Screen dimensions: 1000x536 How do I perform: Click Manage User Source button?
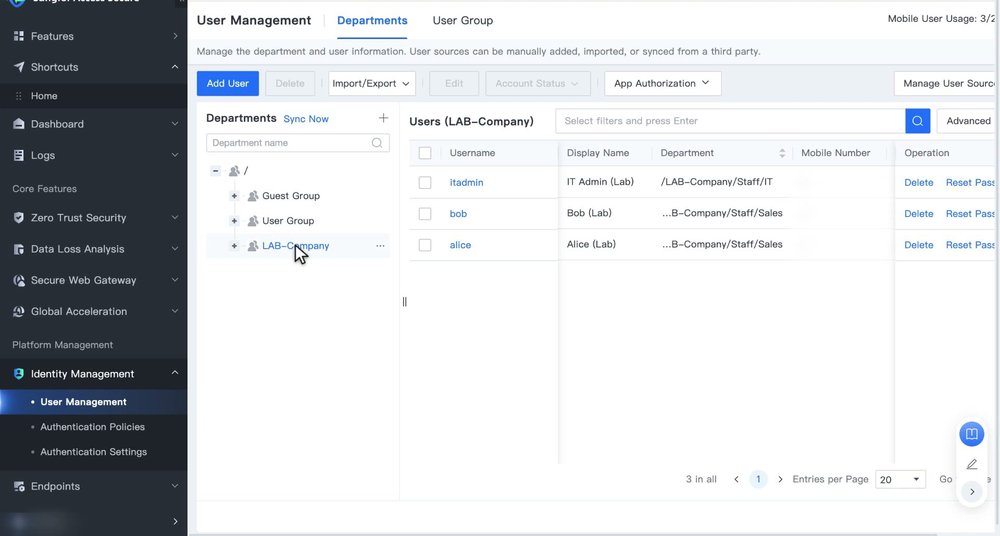click(x=946, y=84)
